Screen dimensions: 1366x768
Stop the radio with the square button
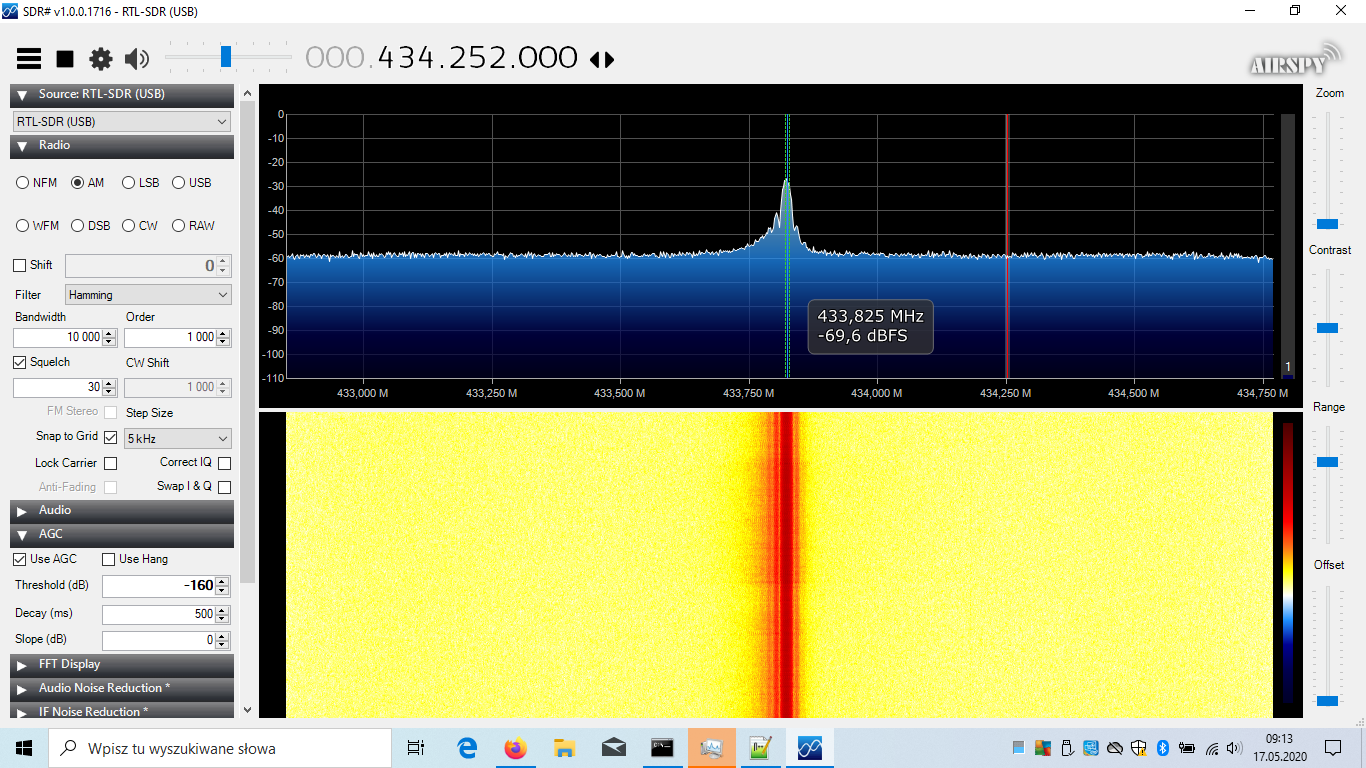[65, 59]
